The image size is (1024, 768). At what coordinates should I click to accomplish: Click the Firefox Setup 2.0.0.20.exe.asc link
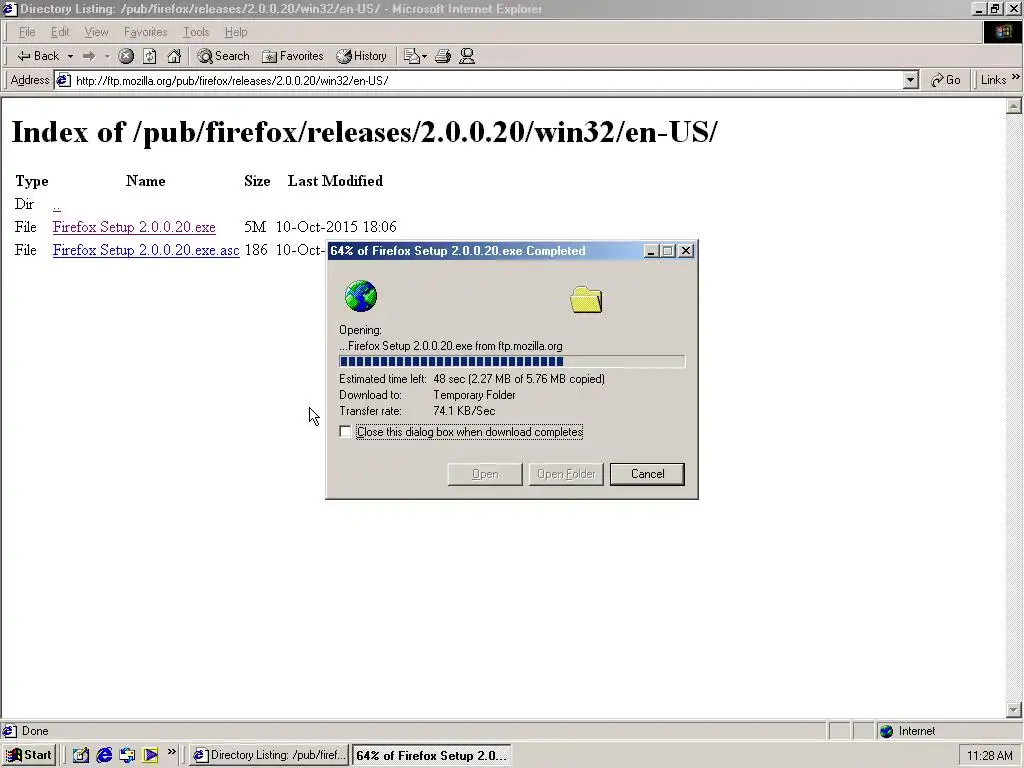pyautogui.click(x=146, y=250)
